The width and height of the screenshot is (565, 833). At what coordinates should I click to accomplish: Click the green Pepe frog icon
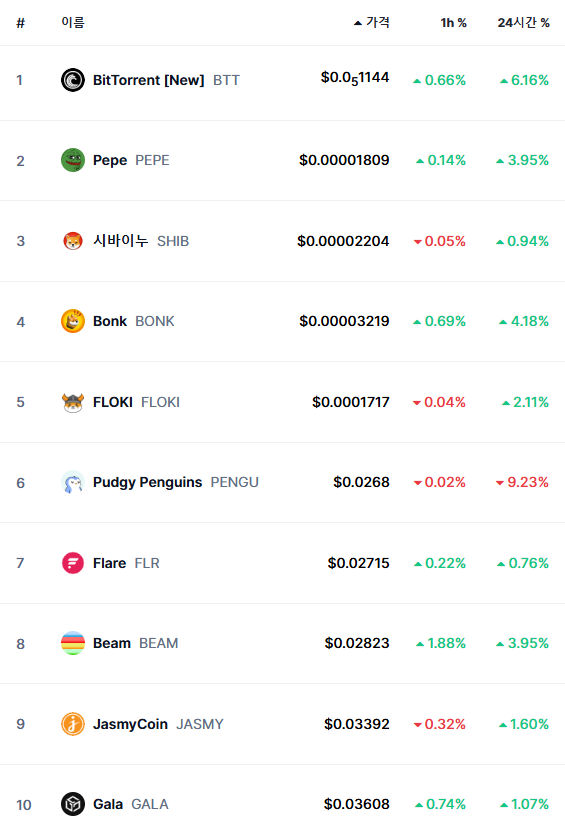pyautogui.click(x=73, y=160)
